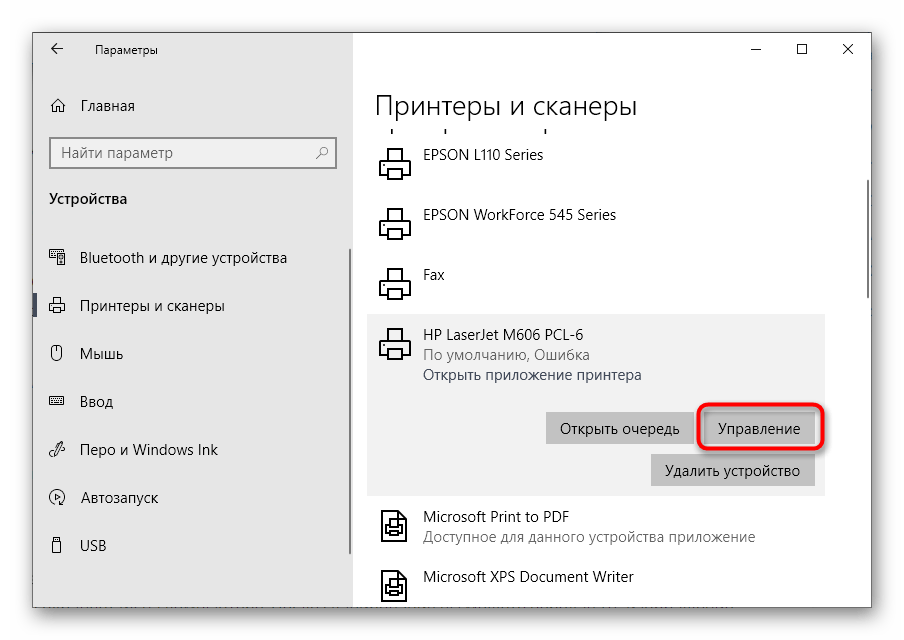904x640 pixels.
Task: Click the Microsoft Print to PDF icon
Action: (x=394, y=526)
